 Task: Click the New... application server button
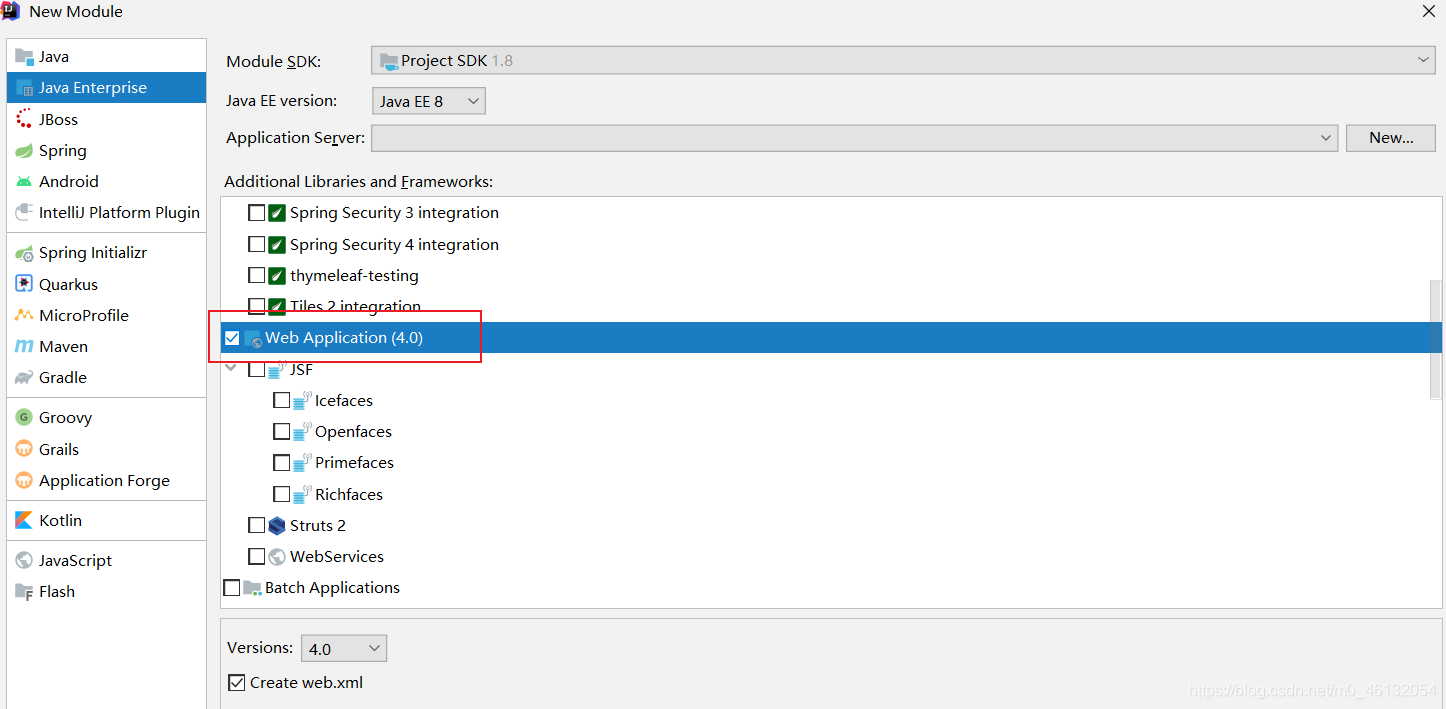click(1391, 138)
